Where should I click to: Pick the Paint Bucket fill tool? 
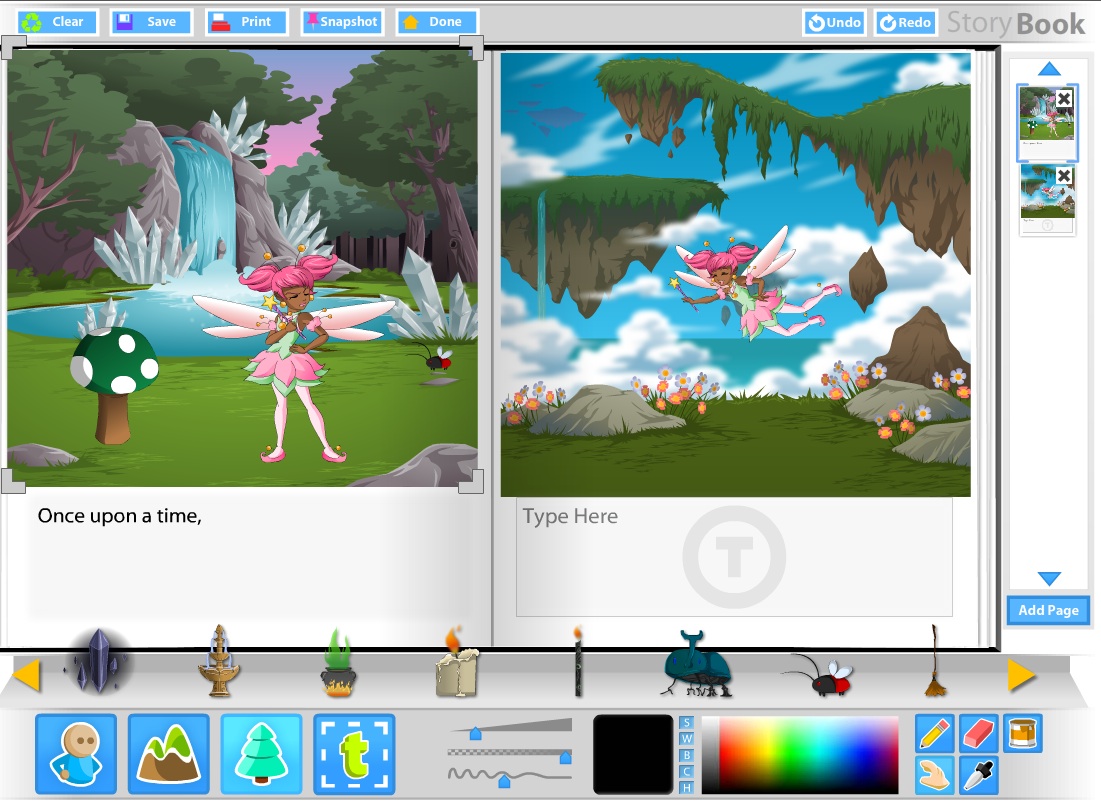click(1022, 733)
